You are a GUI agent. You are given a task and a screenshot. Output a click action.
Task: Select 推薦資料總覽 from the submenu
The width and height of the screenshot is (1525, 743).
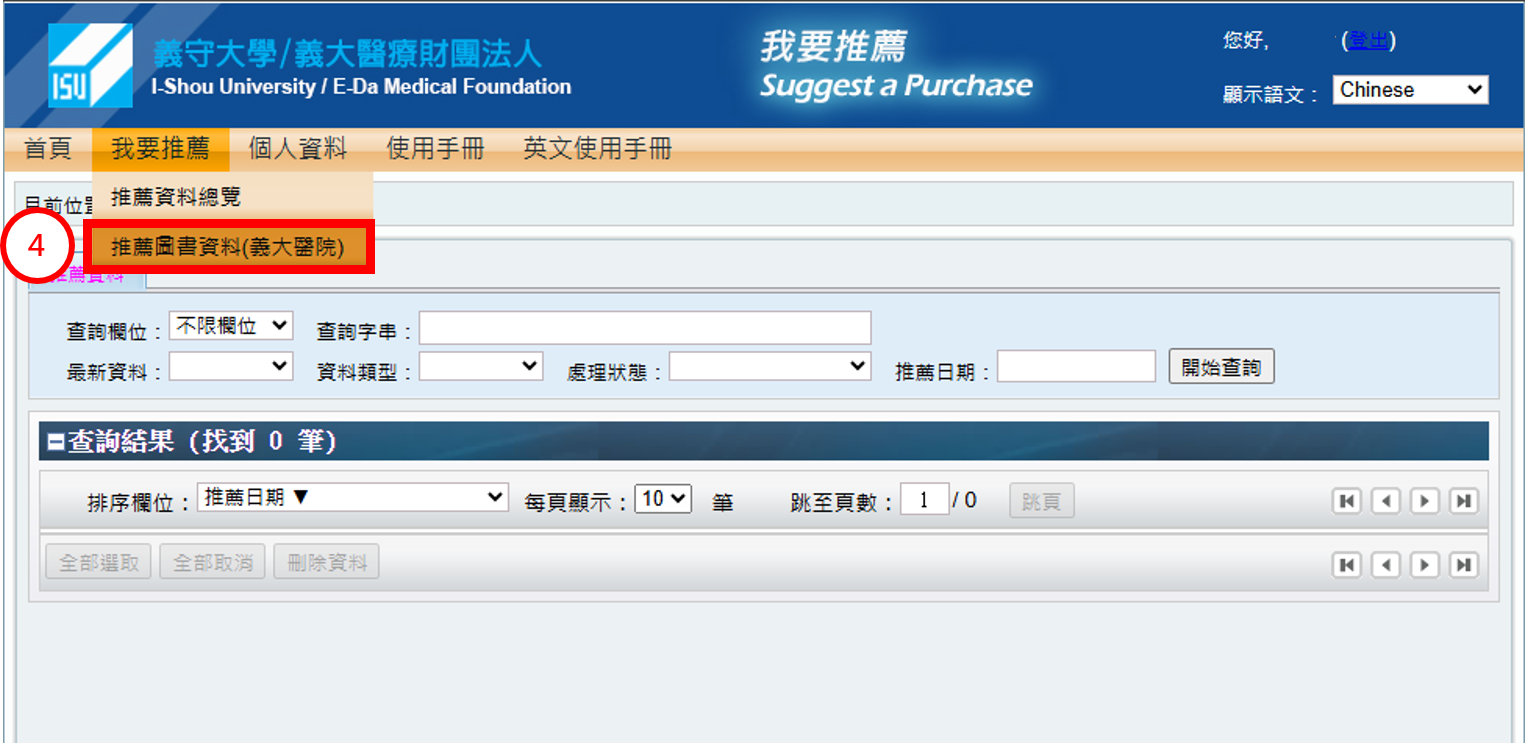(232, 197)
